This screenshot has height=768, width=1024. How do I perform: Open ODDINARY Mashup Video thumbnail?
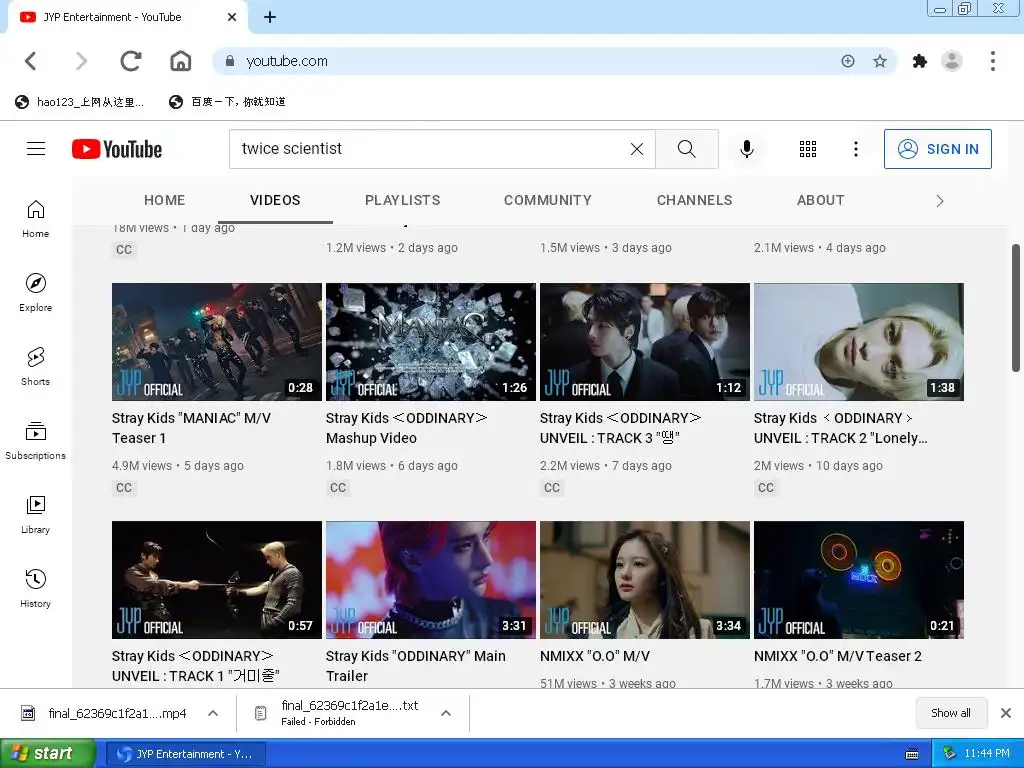pyautogui.click(x=431, y=342)
